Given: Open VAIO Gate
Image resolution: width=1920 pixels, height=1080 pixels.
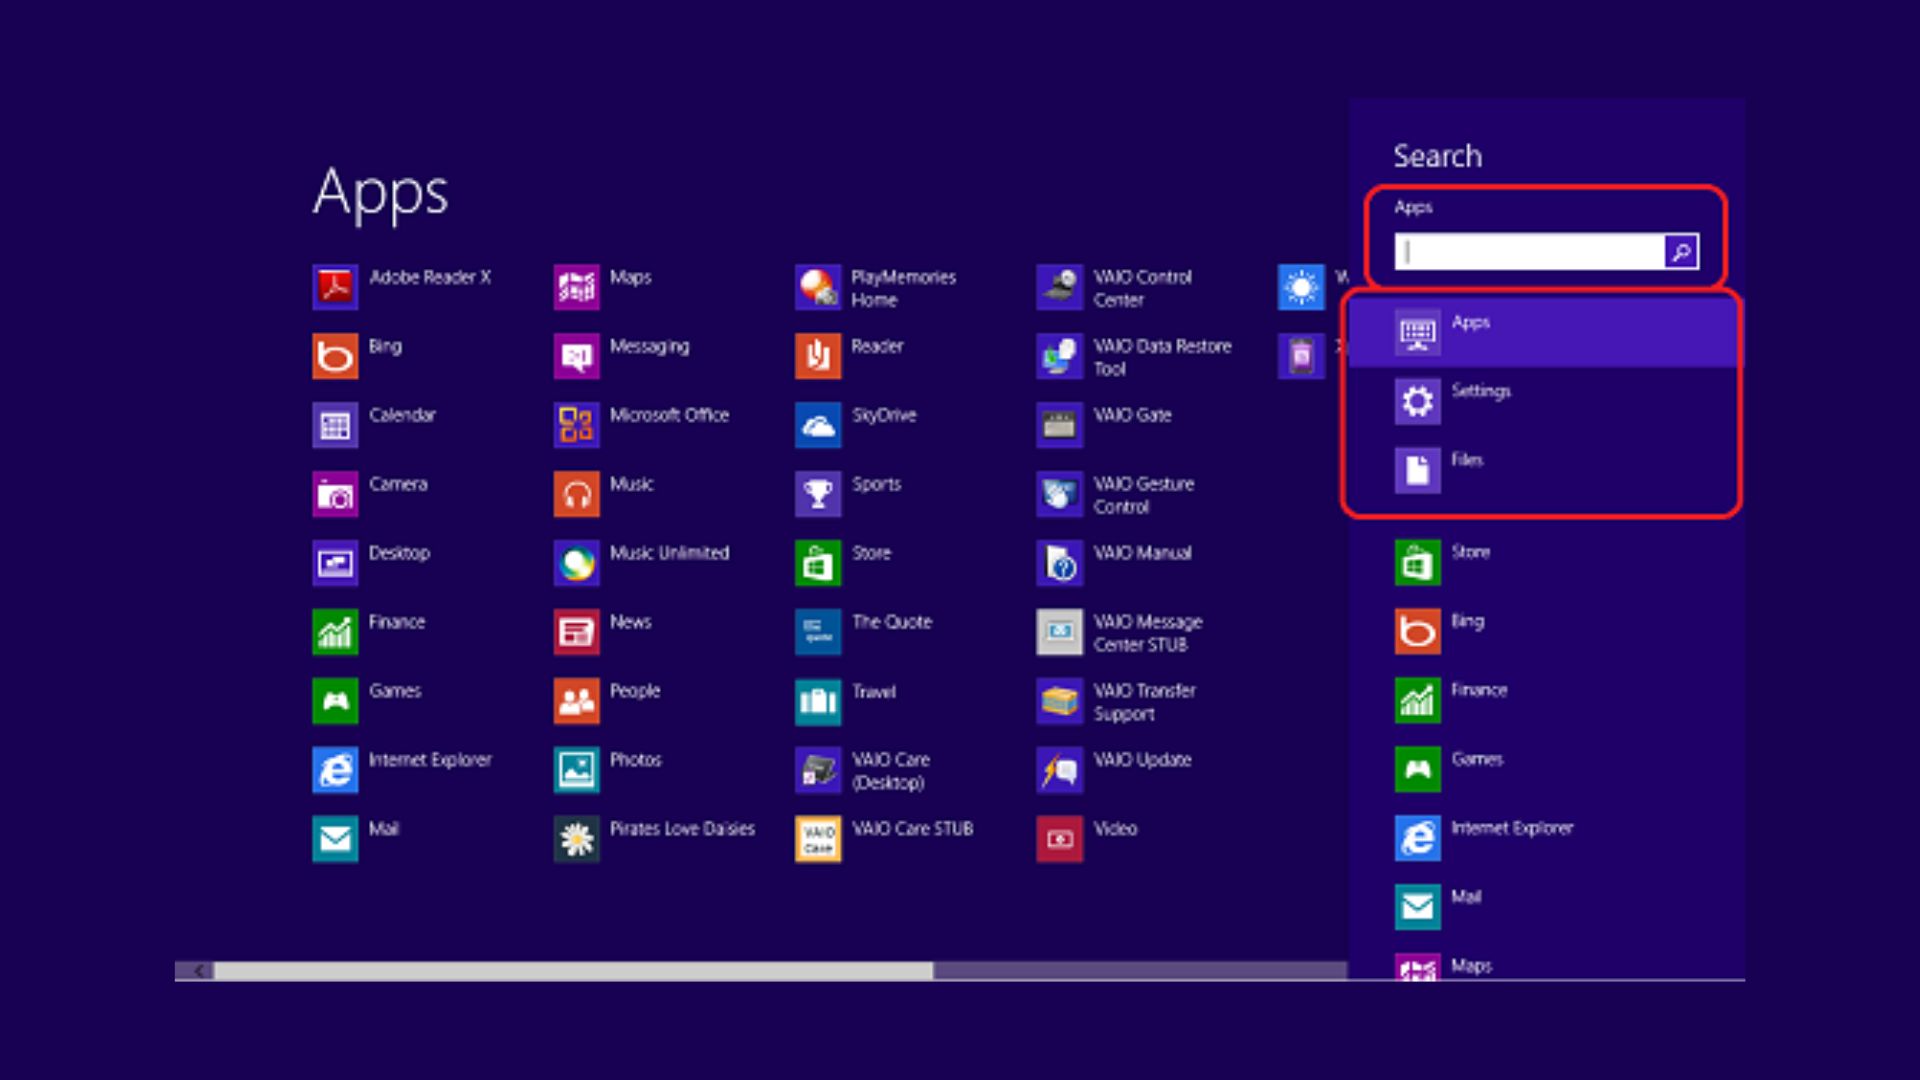Looking at the screenshot, I should click(x=1060, y=425).
